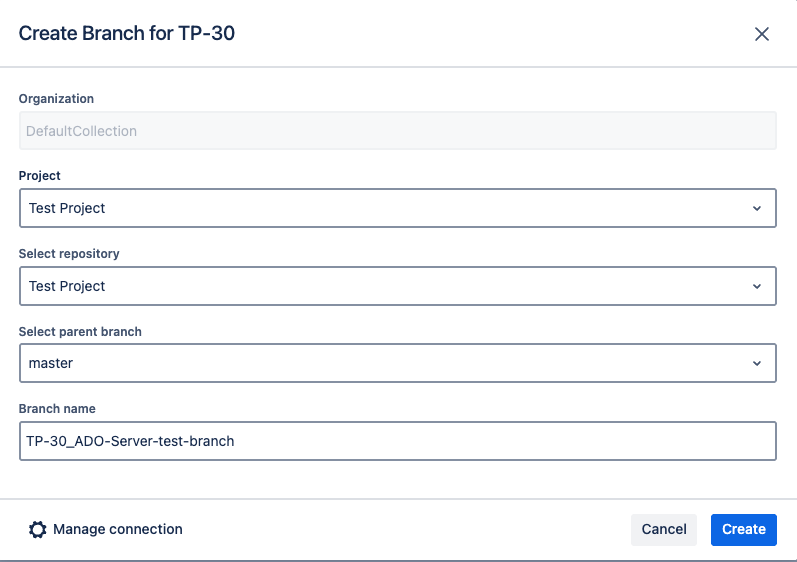This screenshot has width=797, height=562.
Task: Click the disabled DefaultCollection organization field
Action: (x=397, y=131)
